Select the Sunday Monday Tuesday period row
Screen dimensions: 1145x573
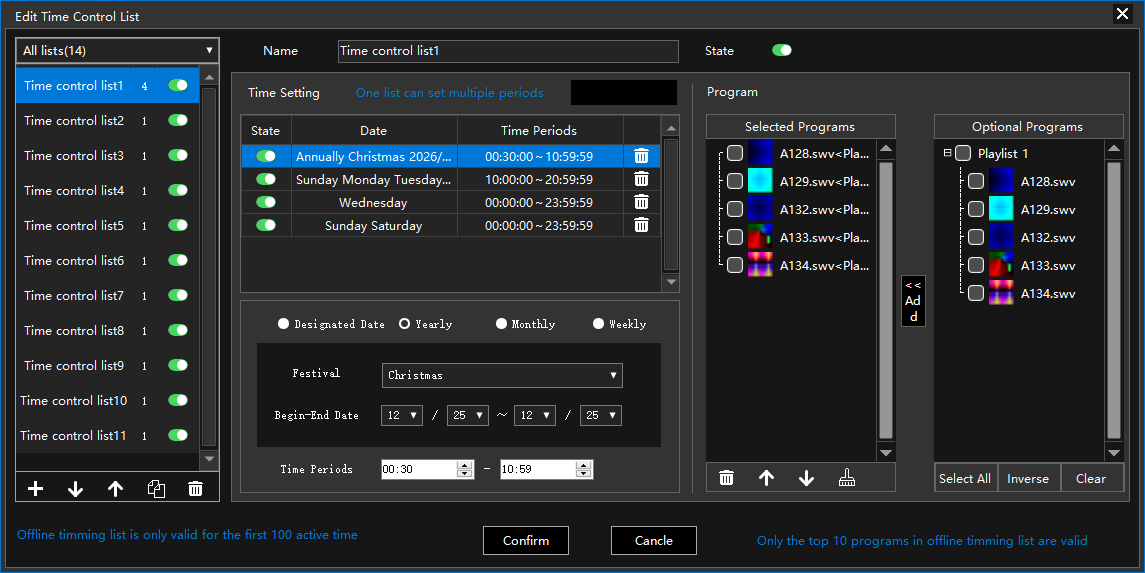(x=451, y=180)
